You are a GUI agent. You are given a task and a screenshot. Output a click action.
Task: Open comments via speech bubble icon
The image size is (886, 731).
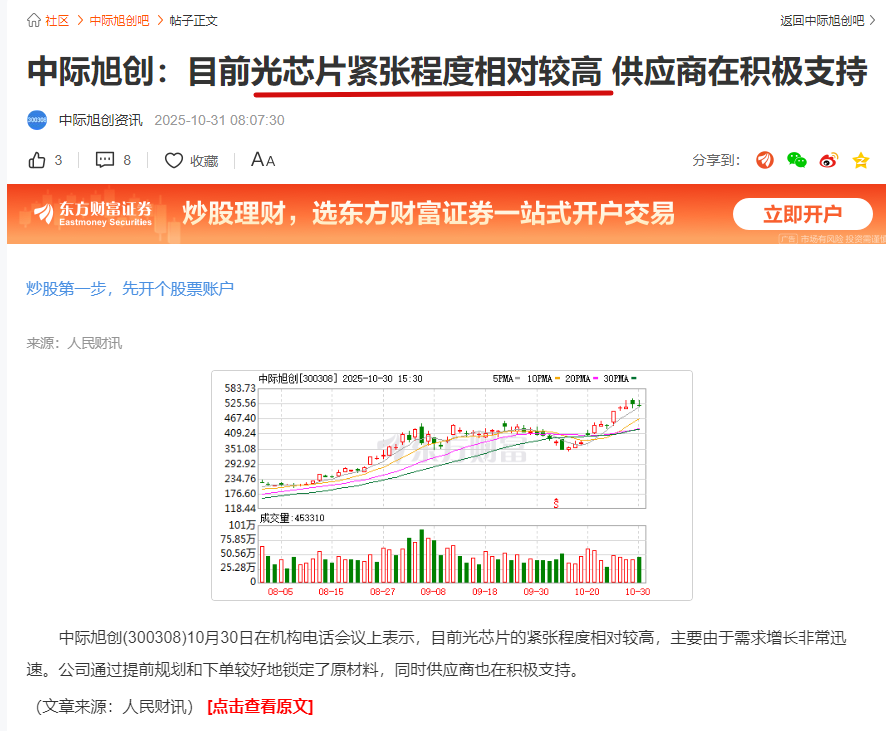[x=105, y=160]
